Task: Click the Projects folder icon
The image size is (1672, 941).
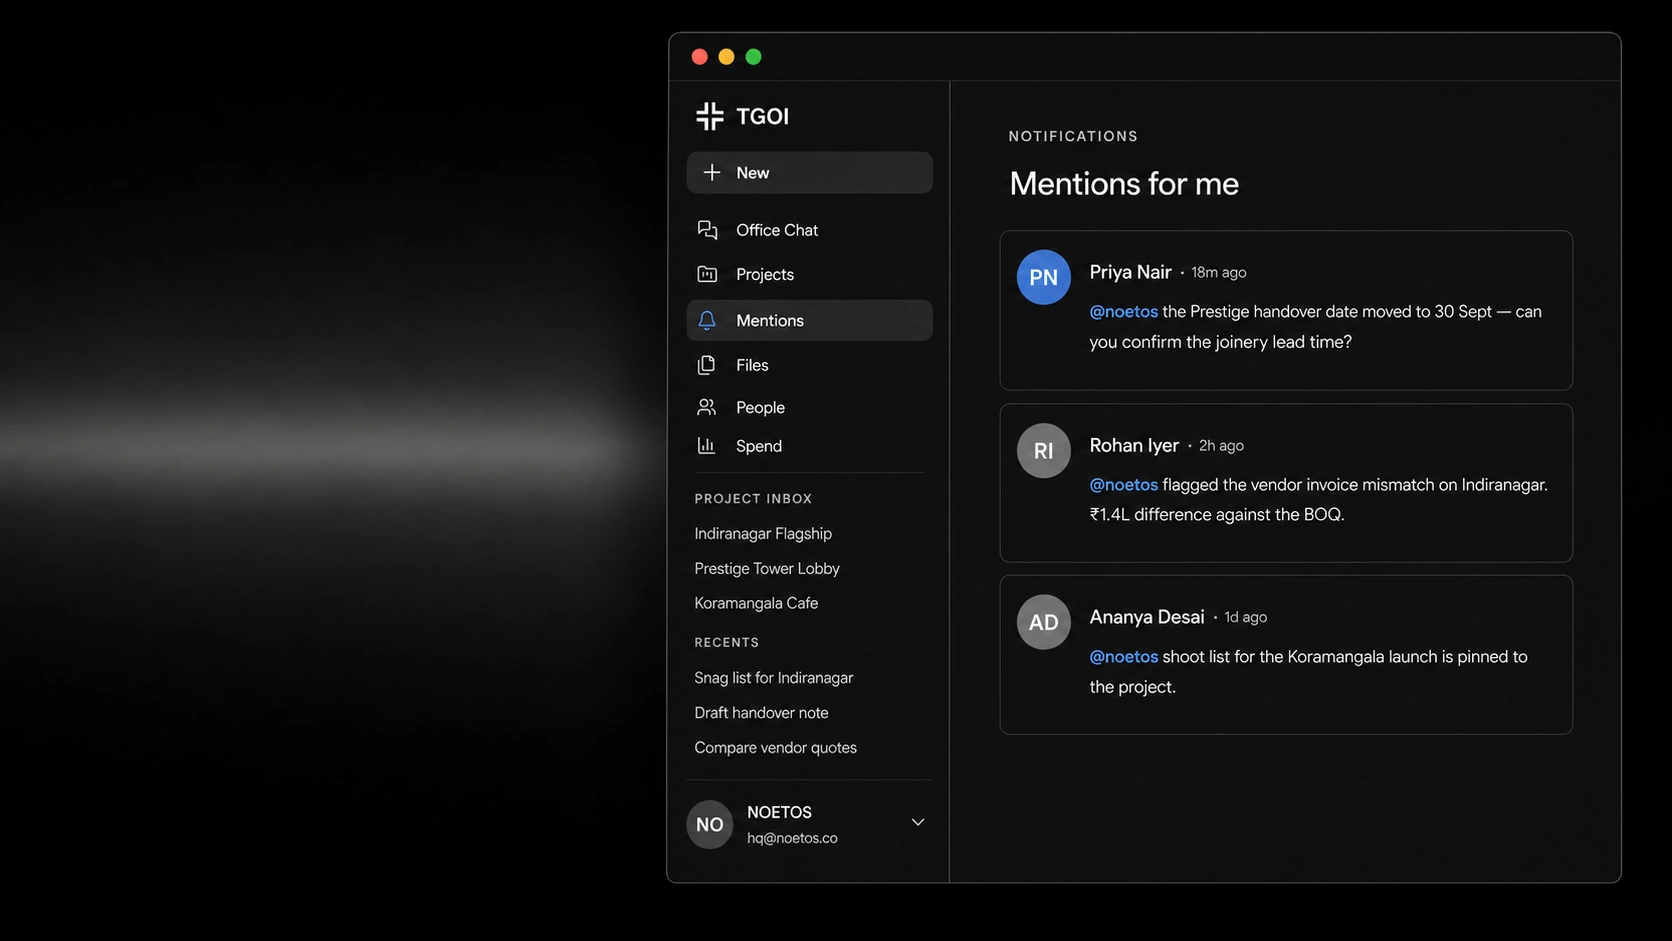Action: [x=707, y=274]
